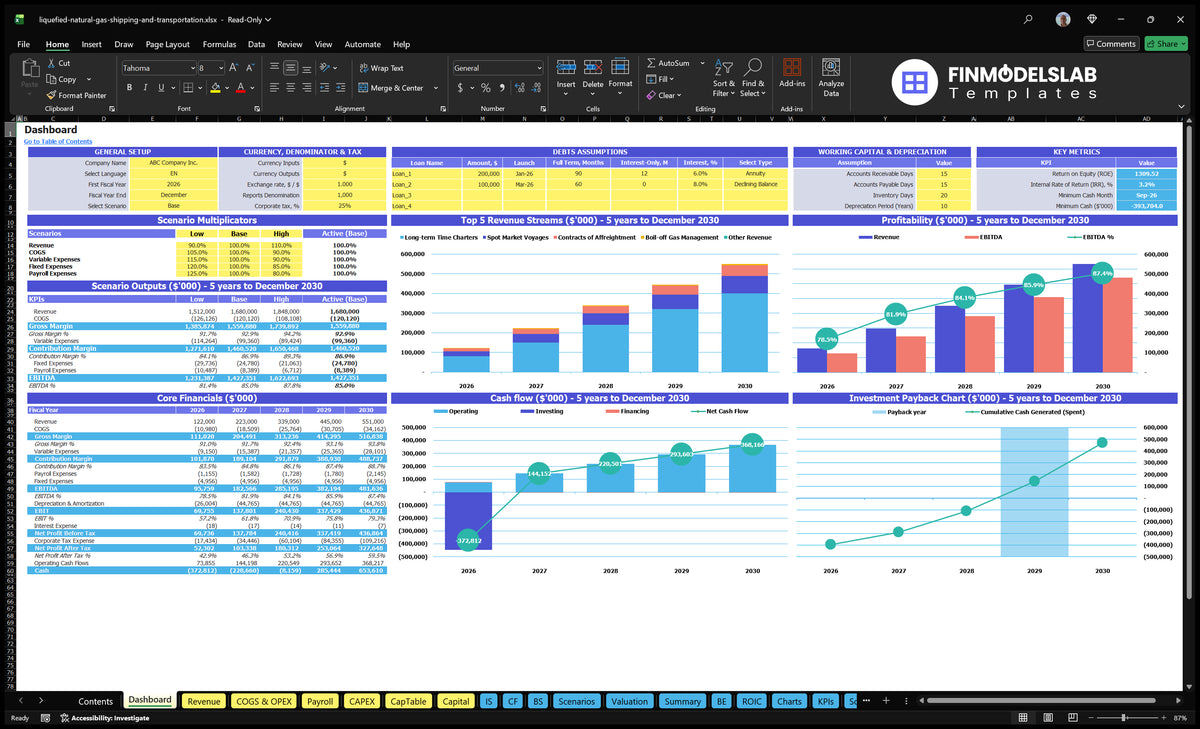The height and width of the screenshot is (729, 1200).
Task: Apply the red Font Color swatch
Action: [240, 88]
